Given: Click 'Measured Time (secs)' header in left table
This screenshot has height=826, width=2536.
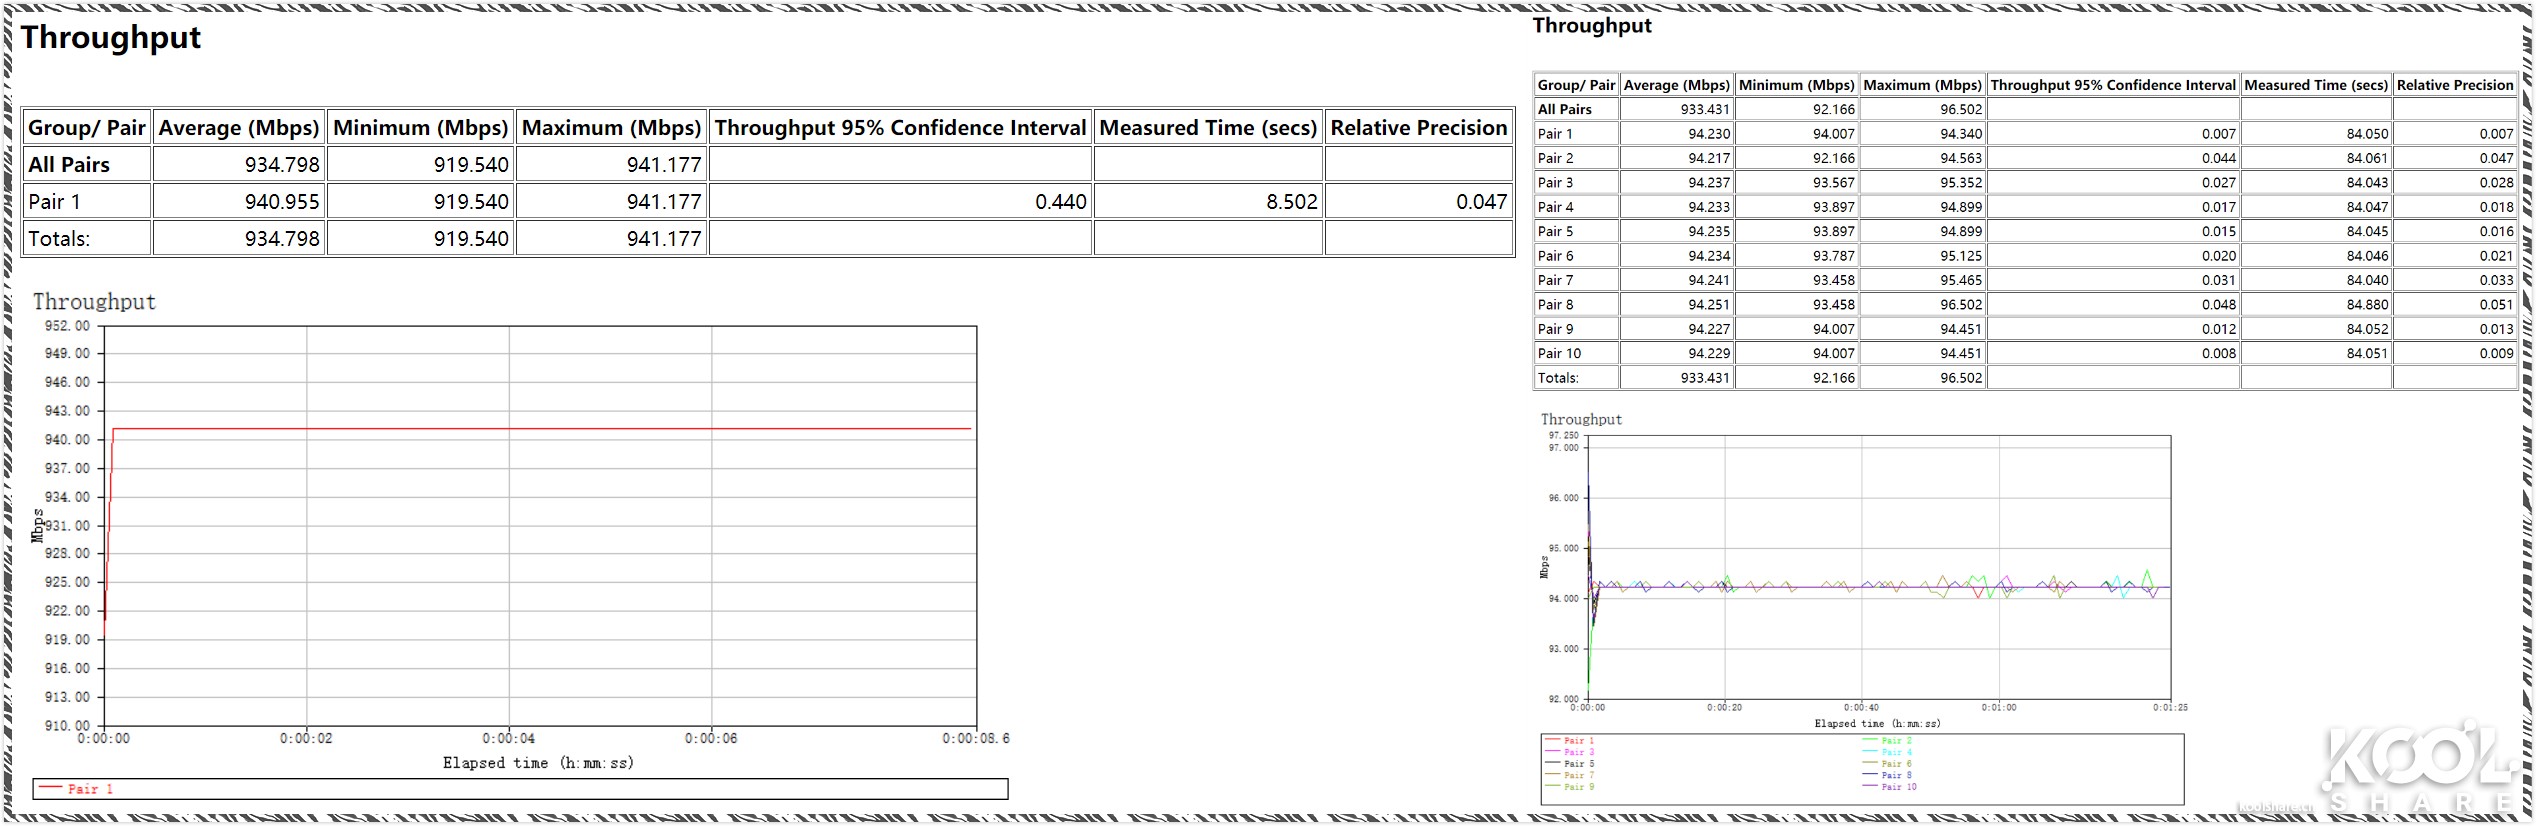Looking at the screenshot, I should click(x=1208, y=128).
